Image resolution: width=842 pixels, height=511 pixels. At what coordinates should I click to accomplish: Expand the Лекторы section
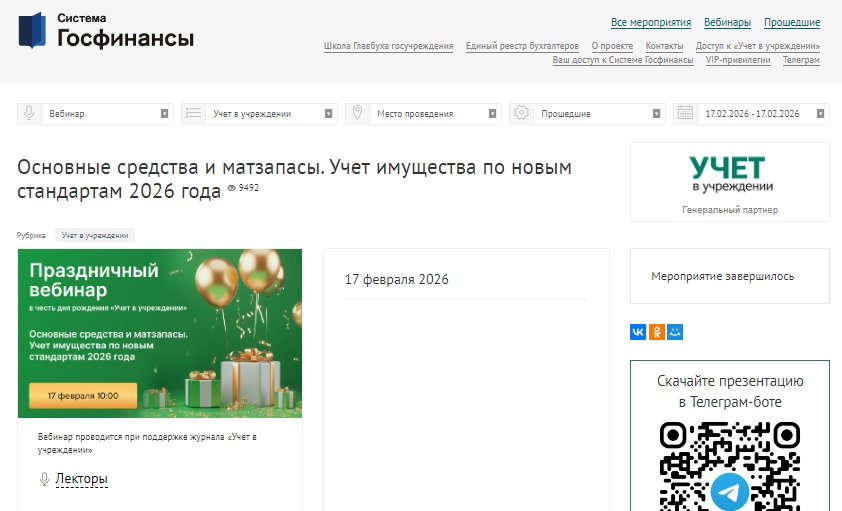click(81, 479)
